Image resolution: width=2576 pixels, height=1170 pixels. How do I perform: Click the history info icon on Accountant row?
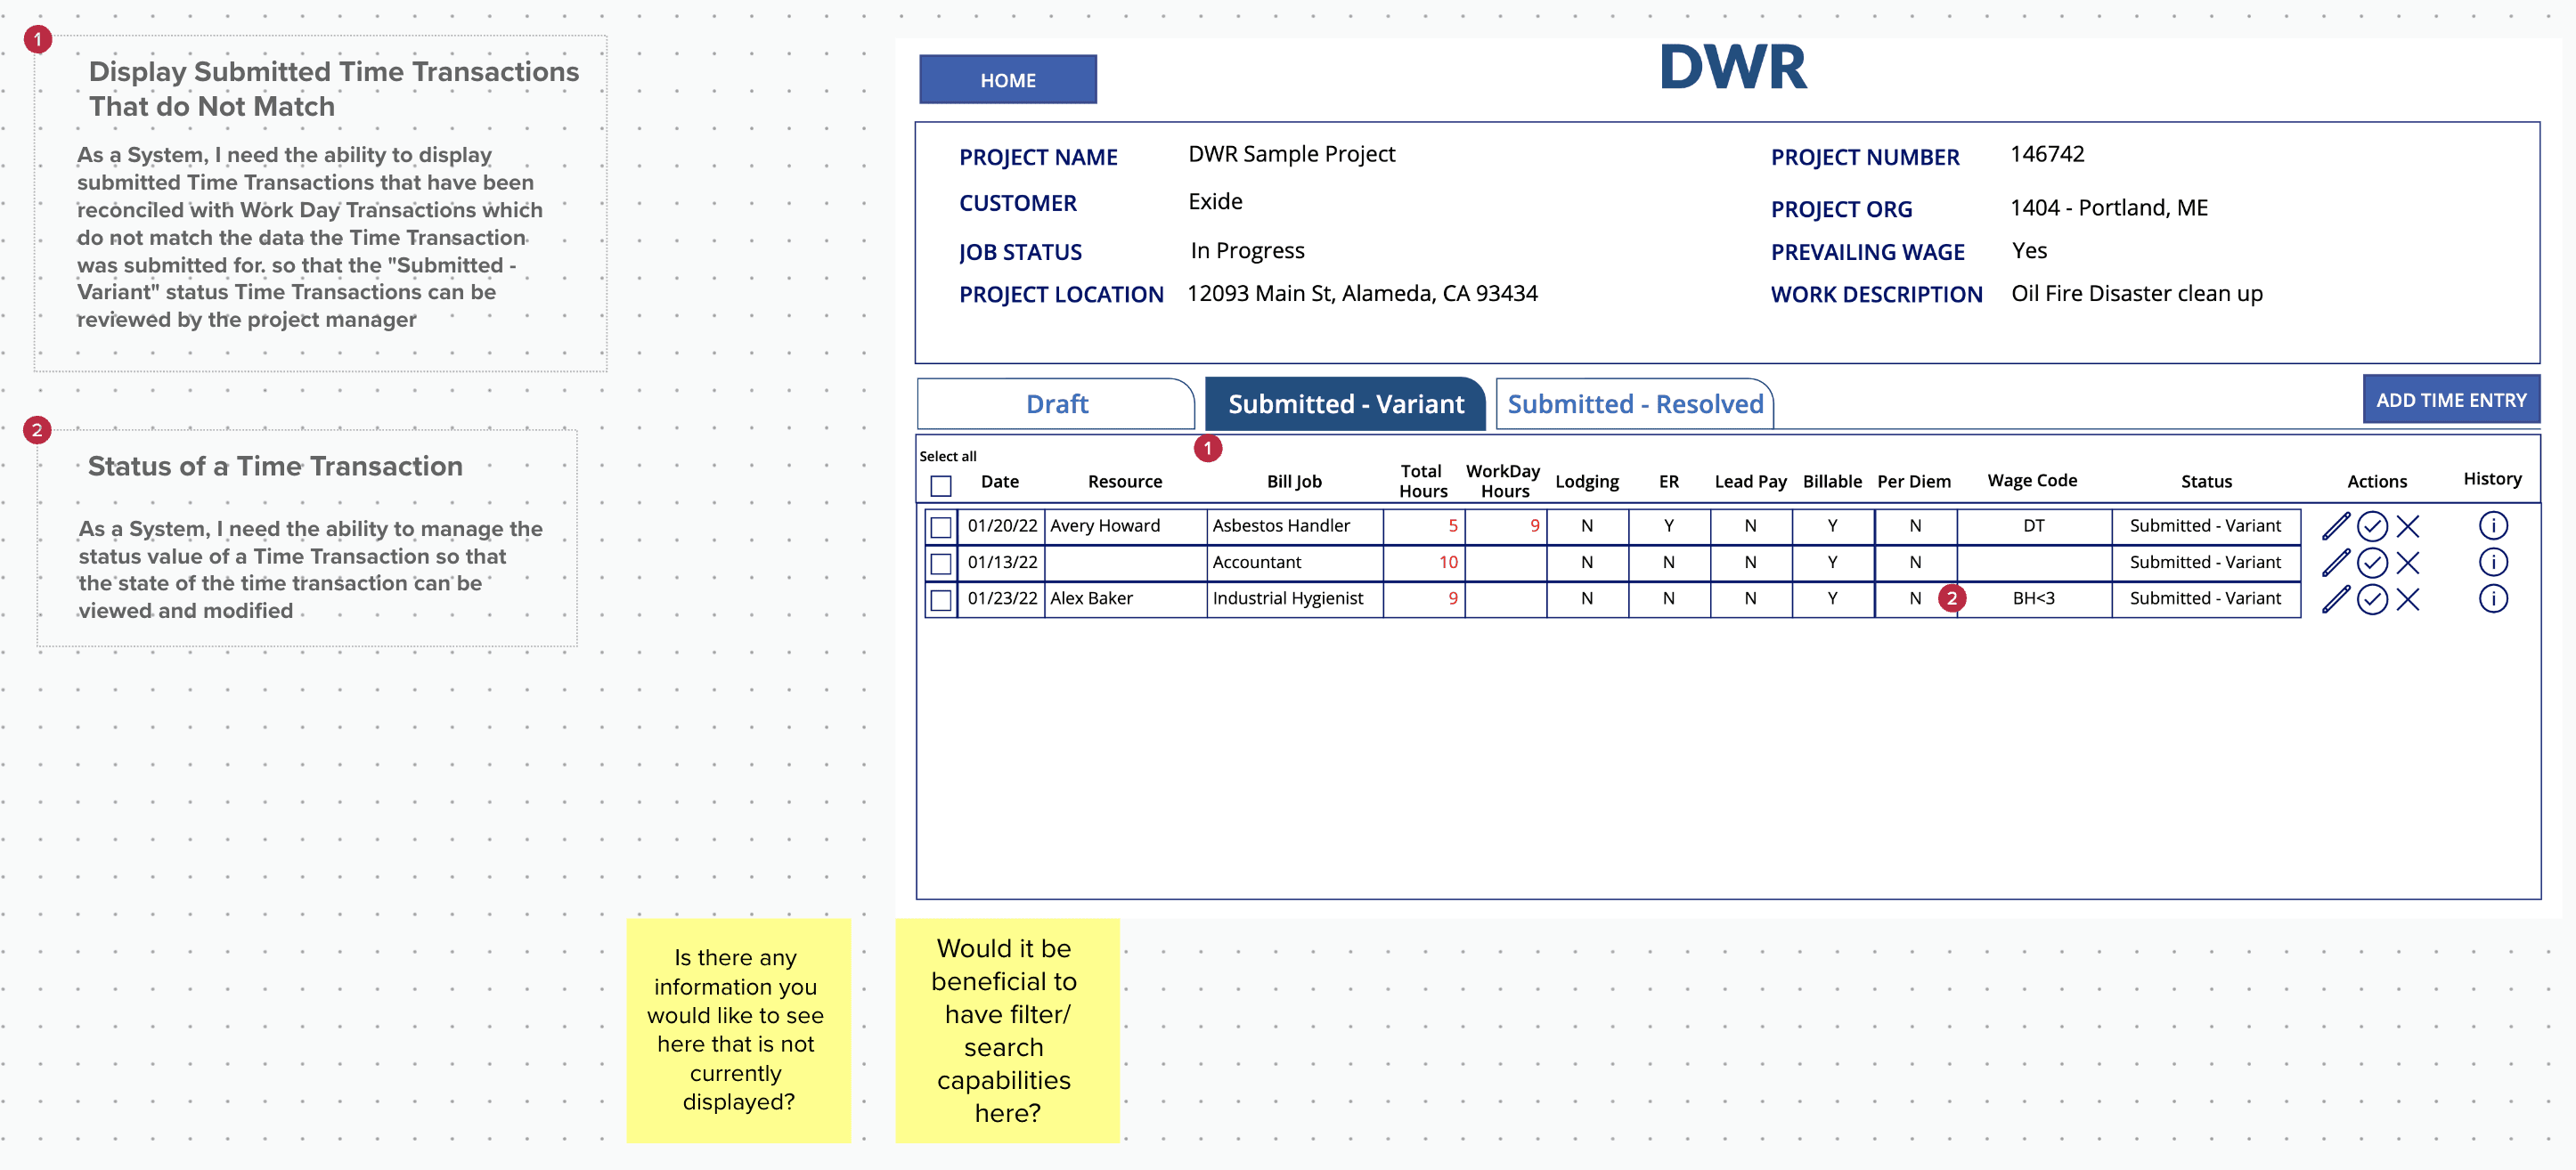pyautogui.click(x=2492, y=563)
